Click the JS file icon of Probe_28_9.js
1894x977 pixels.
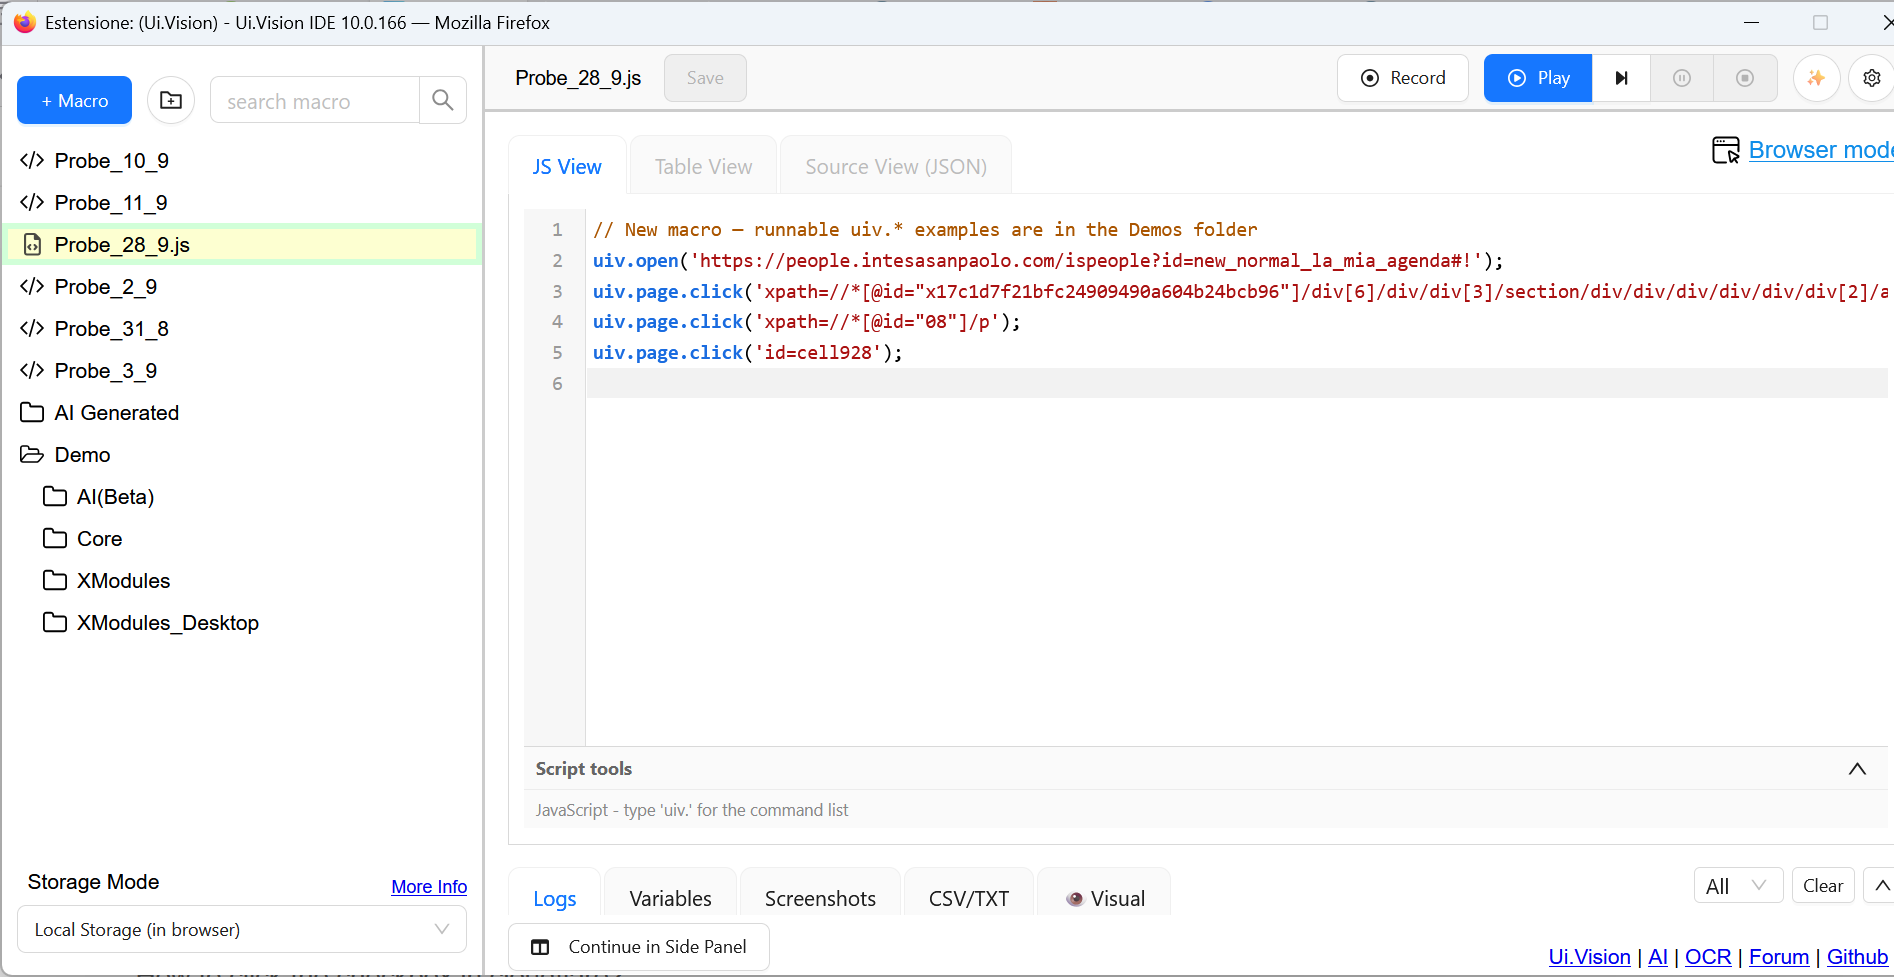tap(32, 245)
